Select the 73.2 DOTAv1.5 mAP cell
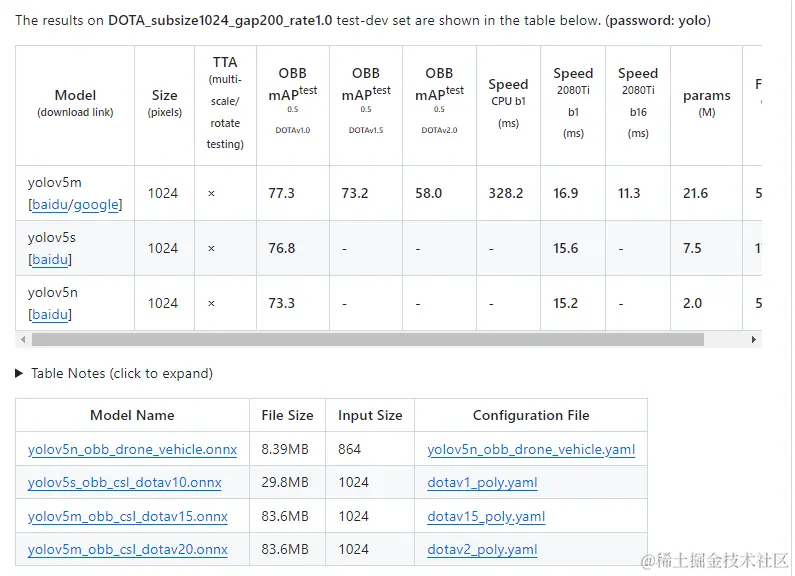Screen dimensions: 795x576 (355, 193)
